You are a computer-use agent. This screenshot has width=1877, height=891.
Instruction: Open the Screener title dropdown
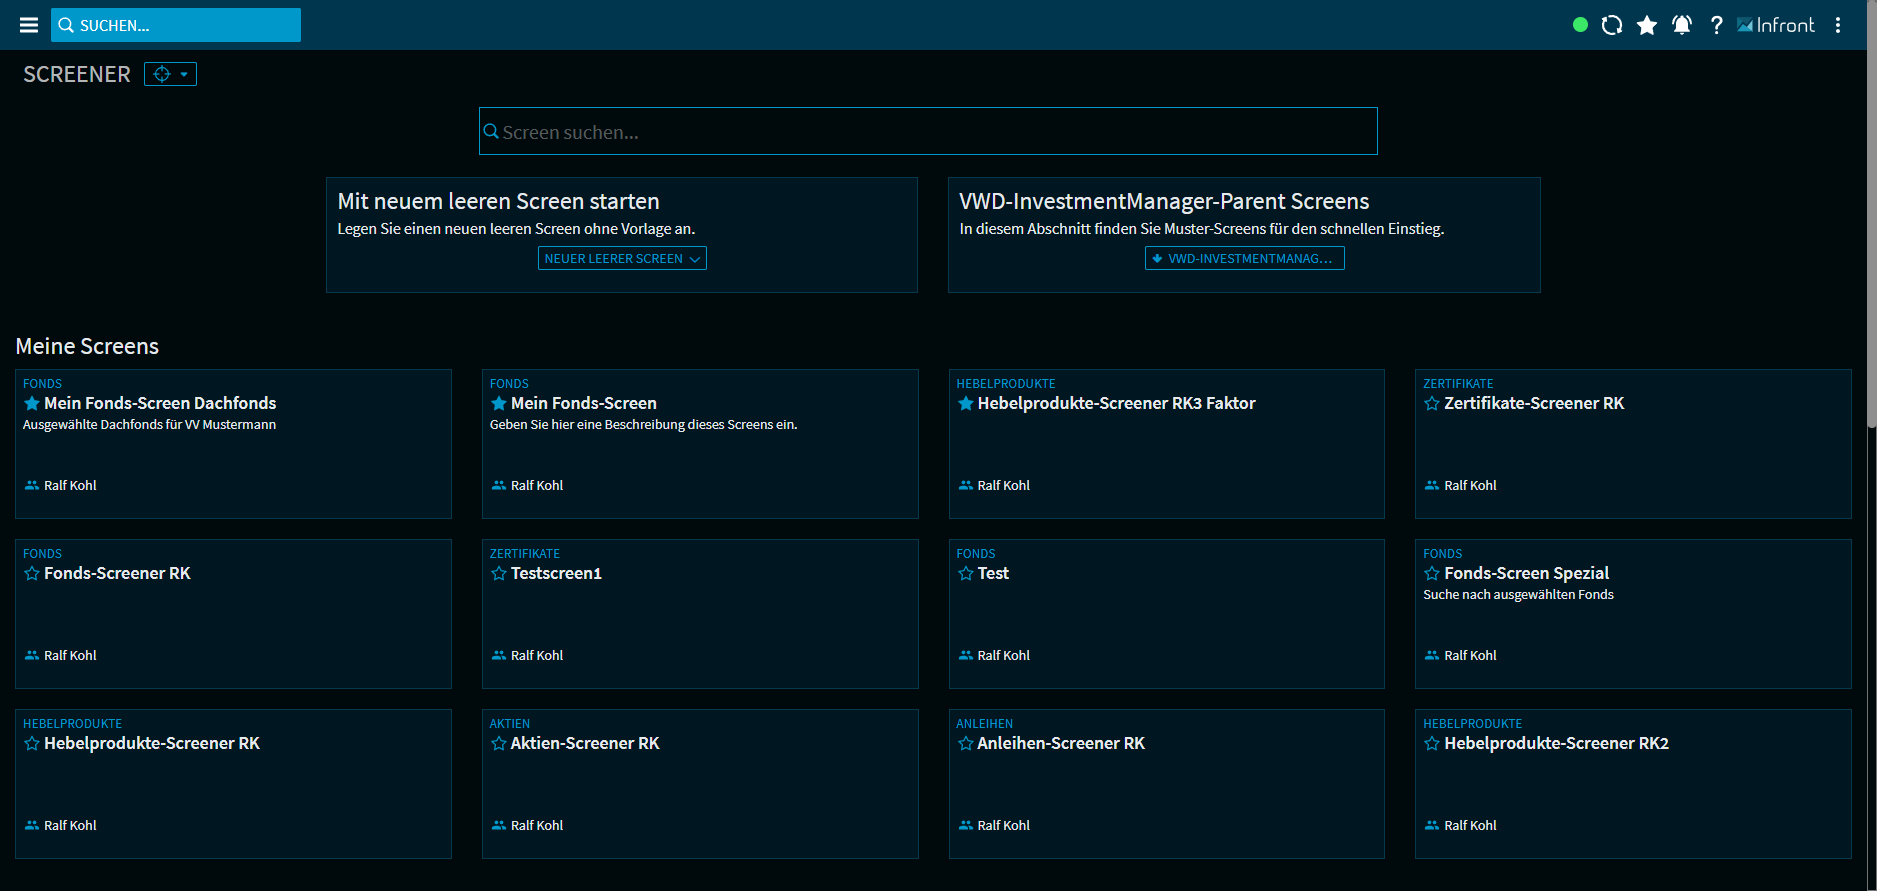point(170,74)
